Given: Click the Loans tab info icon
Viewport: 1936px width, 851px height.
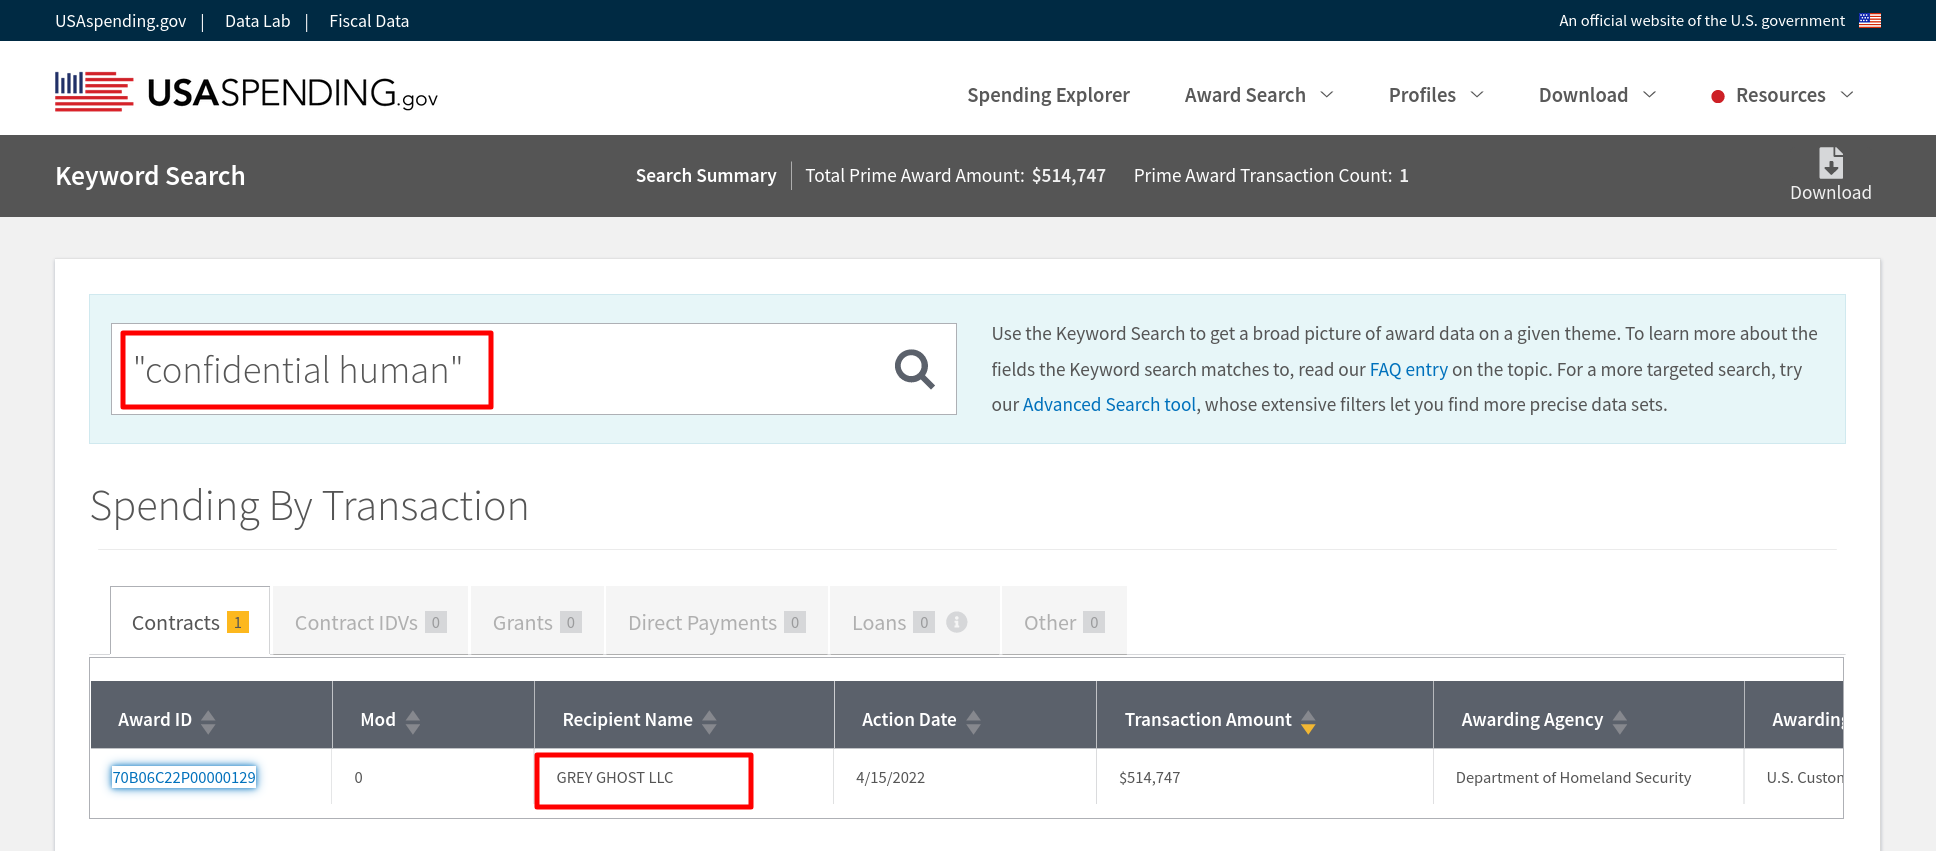Looking at the screenshot, I should tap(957, 622).
